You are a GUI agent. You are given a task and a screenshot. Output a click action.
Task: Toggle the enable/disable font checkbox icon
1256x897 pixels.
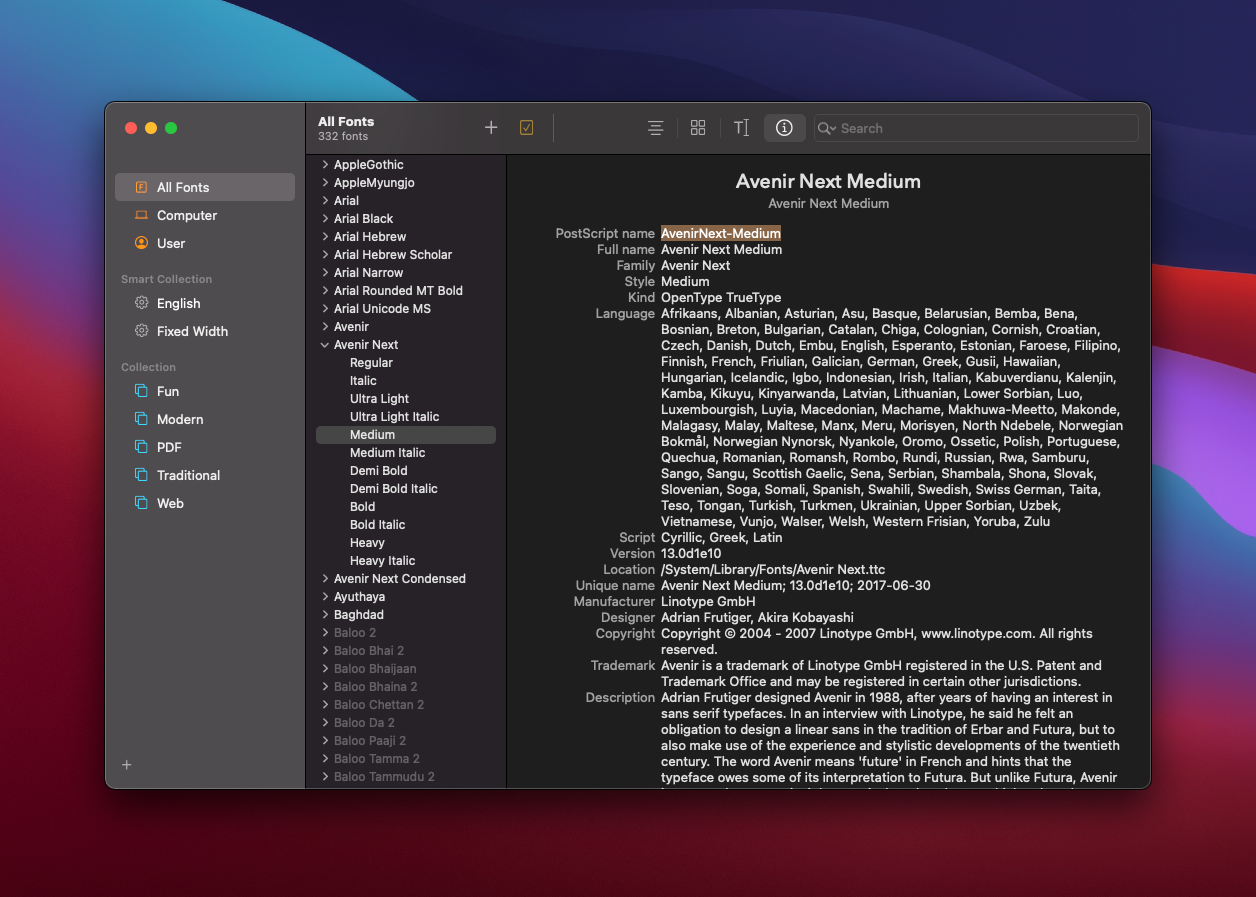(527, 128)
